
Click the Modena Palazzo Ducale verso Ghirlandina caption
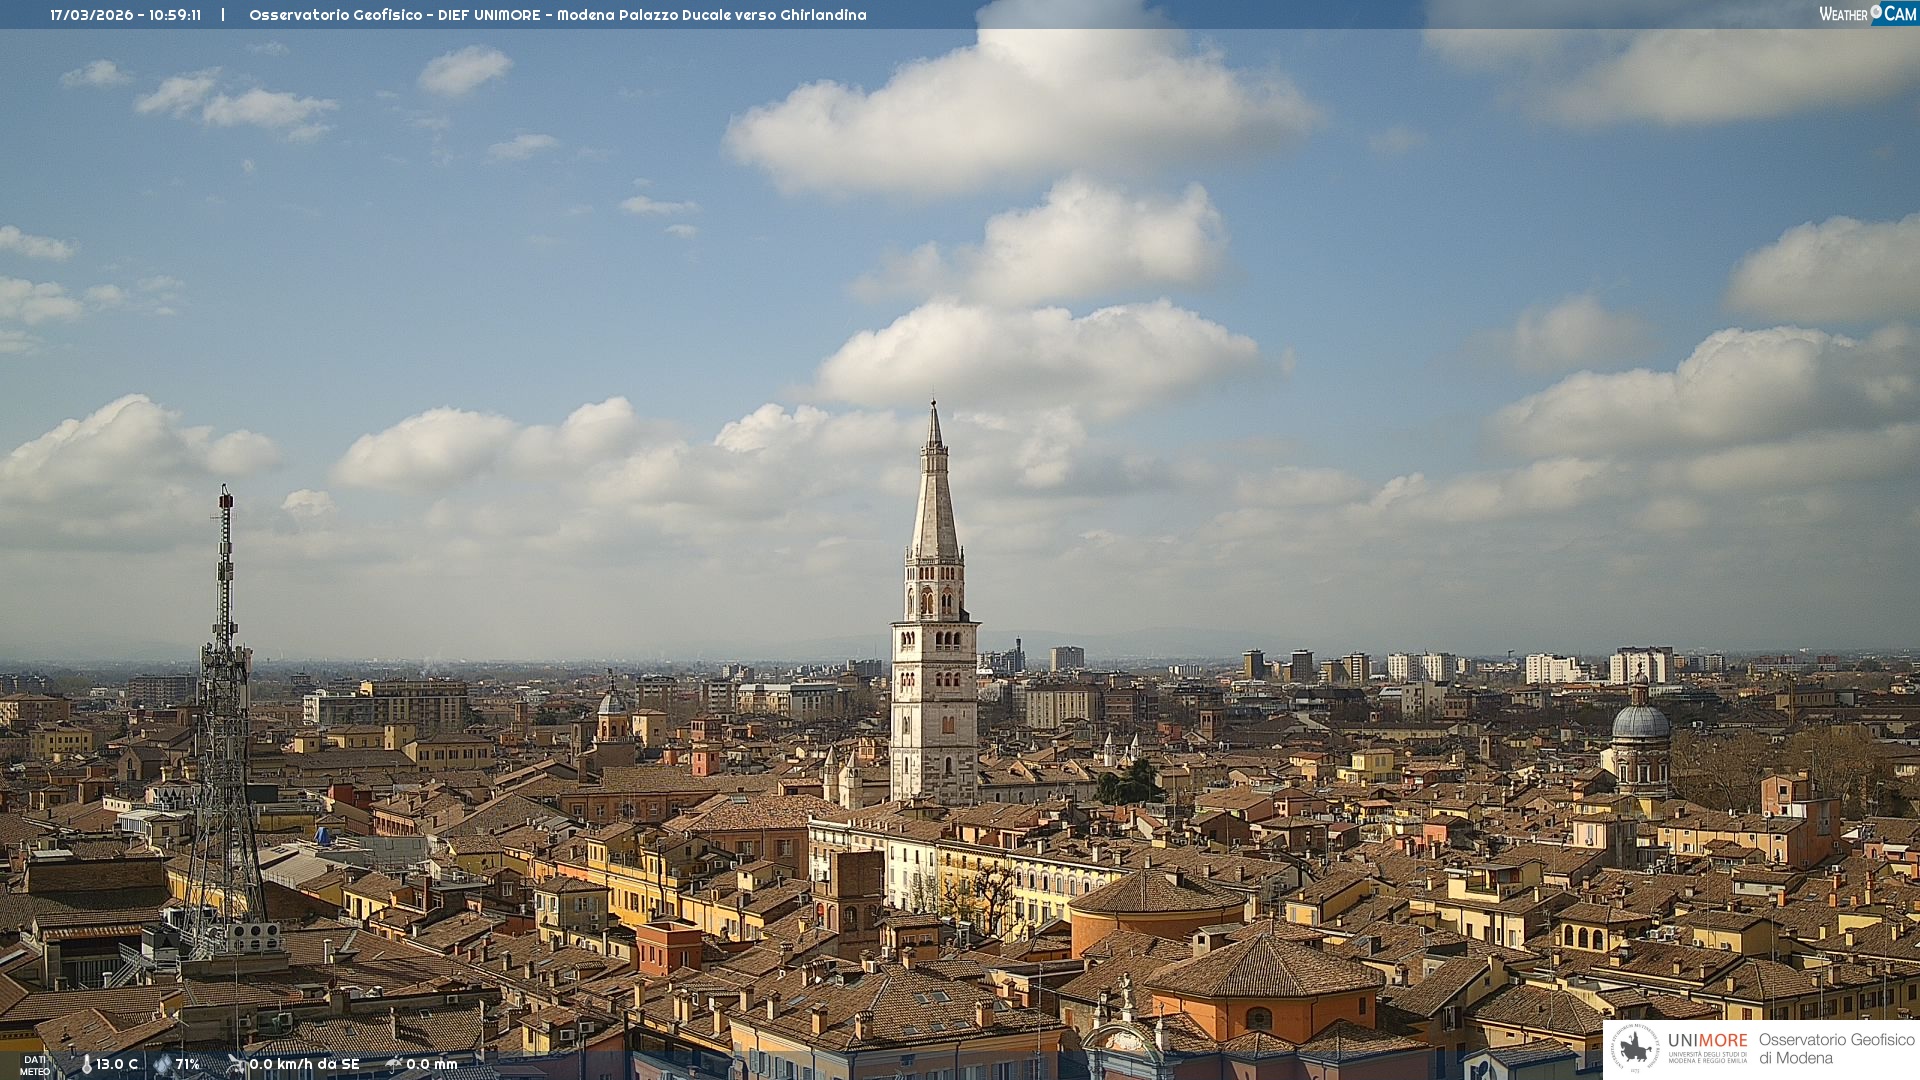711,15
